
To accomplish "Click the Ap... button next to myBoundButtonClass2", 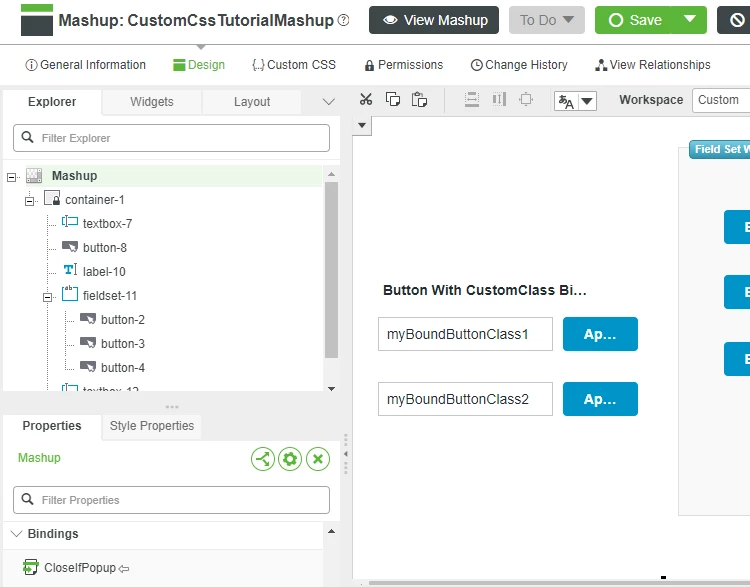I will point(600,399).
